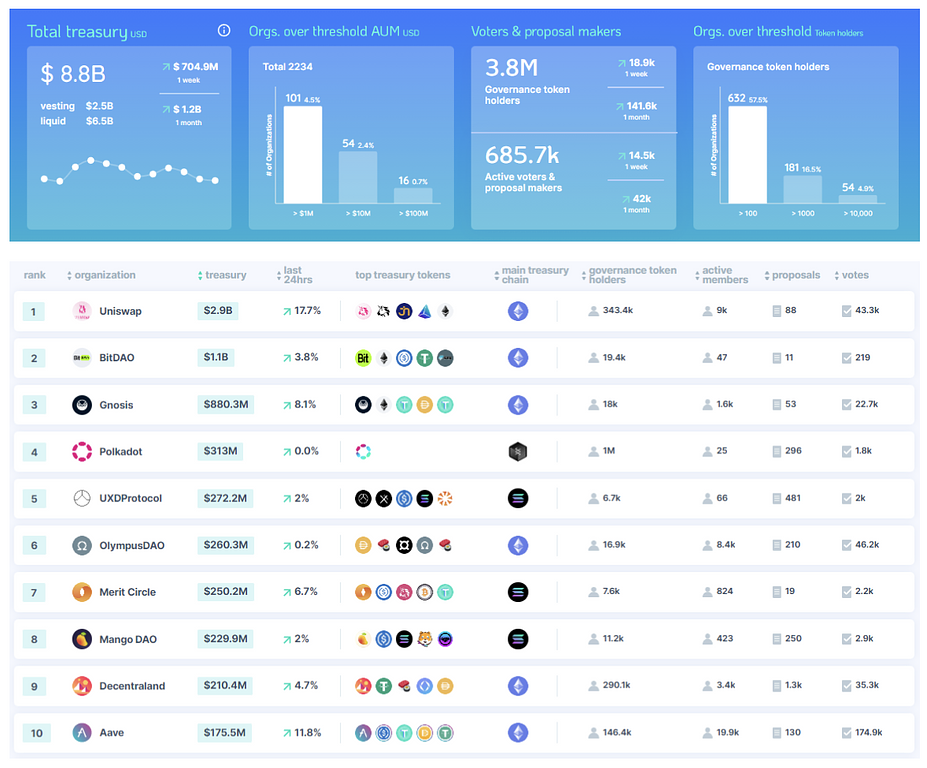This screenshot has height=768, width=927.
Task: Click Polkadot's main treasury chain icon
Action: 517,452
